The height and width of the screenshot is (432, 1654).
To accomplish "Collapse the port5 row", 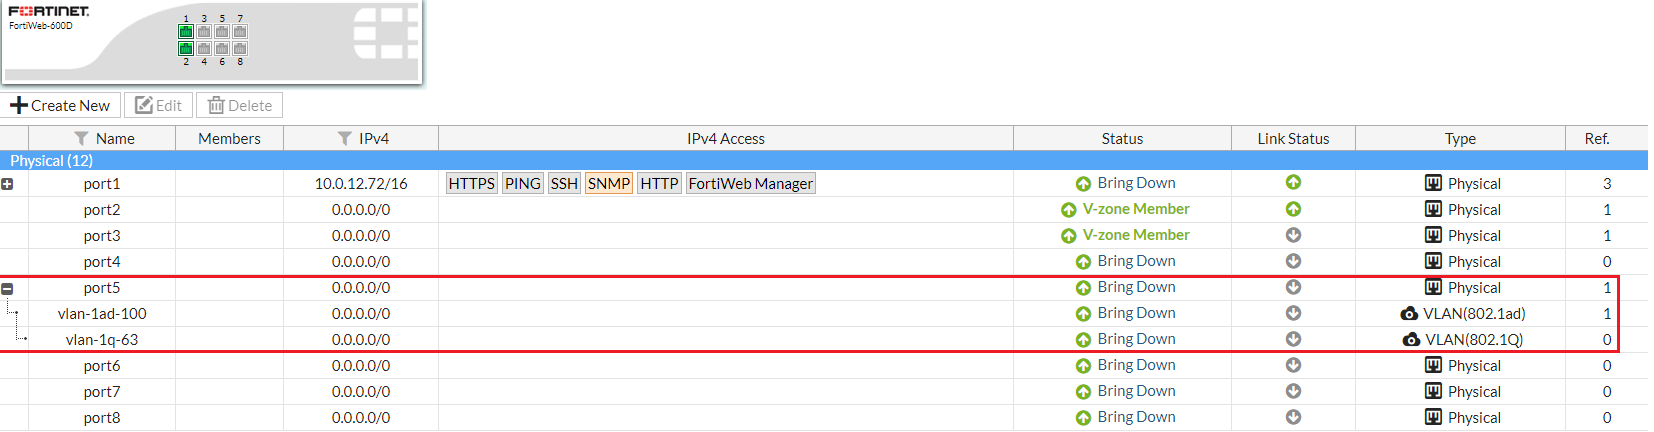I will pos(7,289).
